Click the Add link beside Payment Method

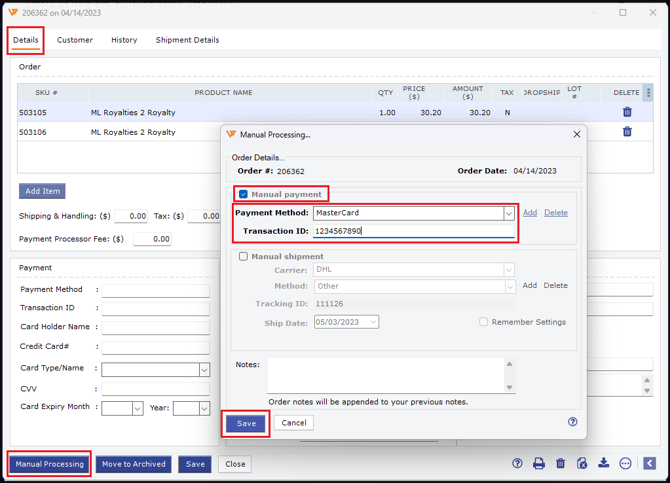[530, 213]
